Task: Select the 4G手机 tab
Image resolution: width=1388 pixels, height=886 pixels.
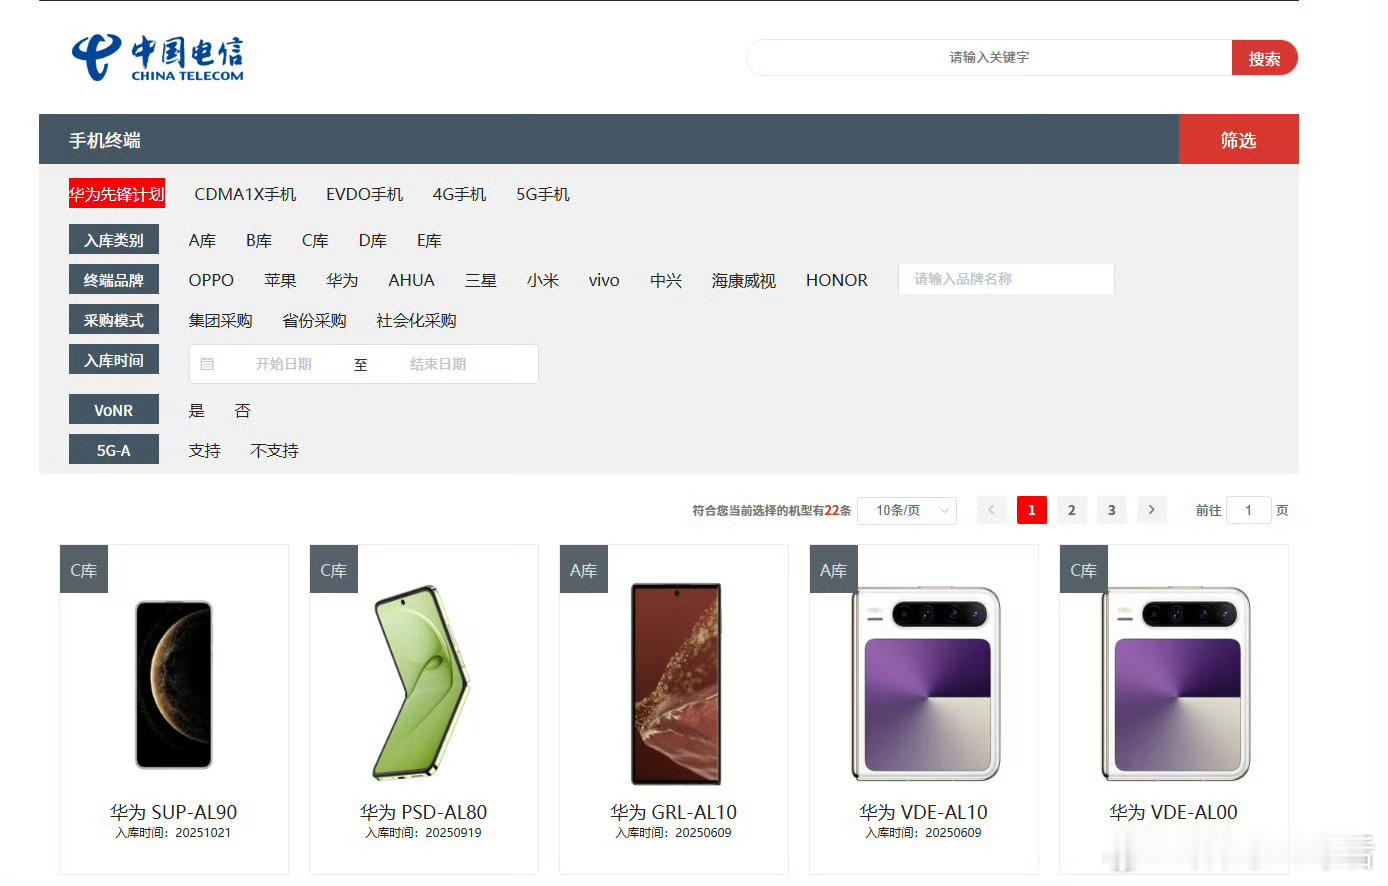Action: (459, 194)
